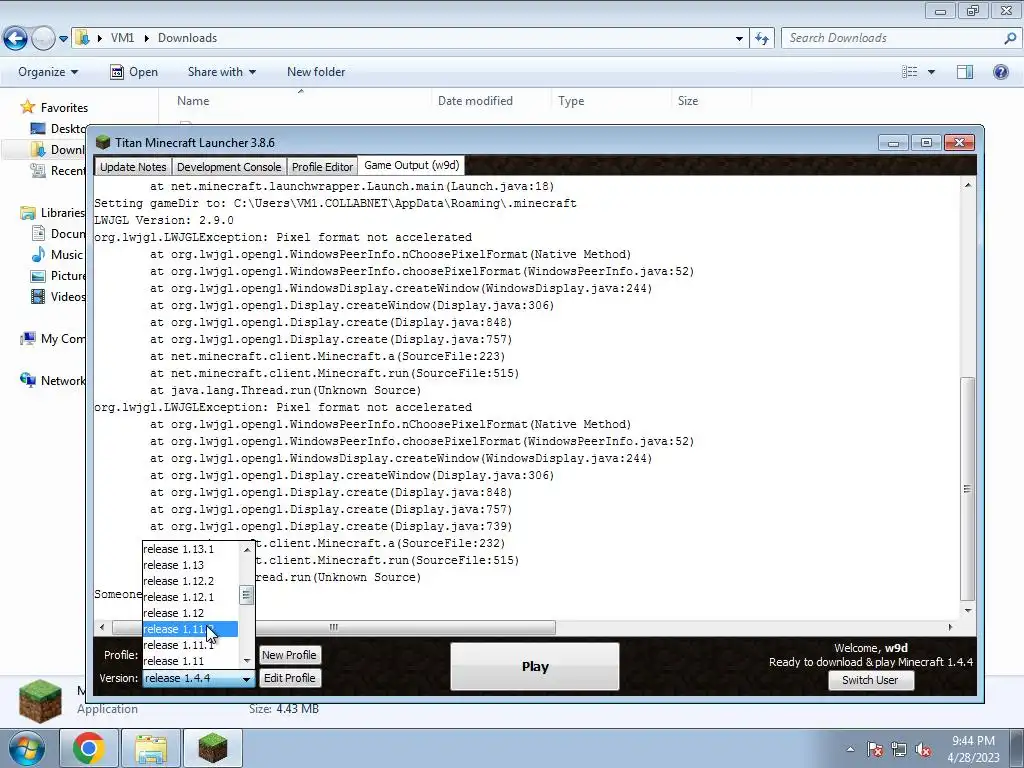Choose release 1.12.2 from version list
Viewport: 1024px width, 768px height.
(190, 581)
